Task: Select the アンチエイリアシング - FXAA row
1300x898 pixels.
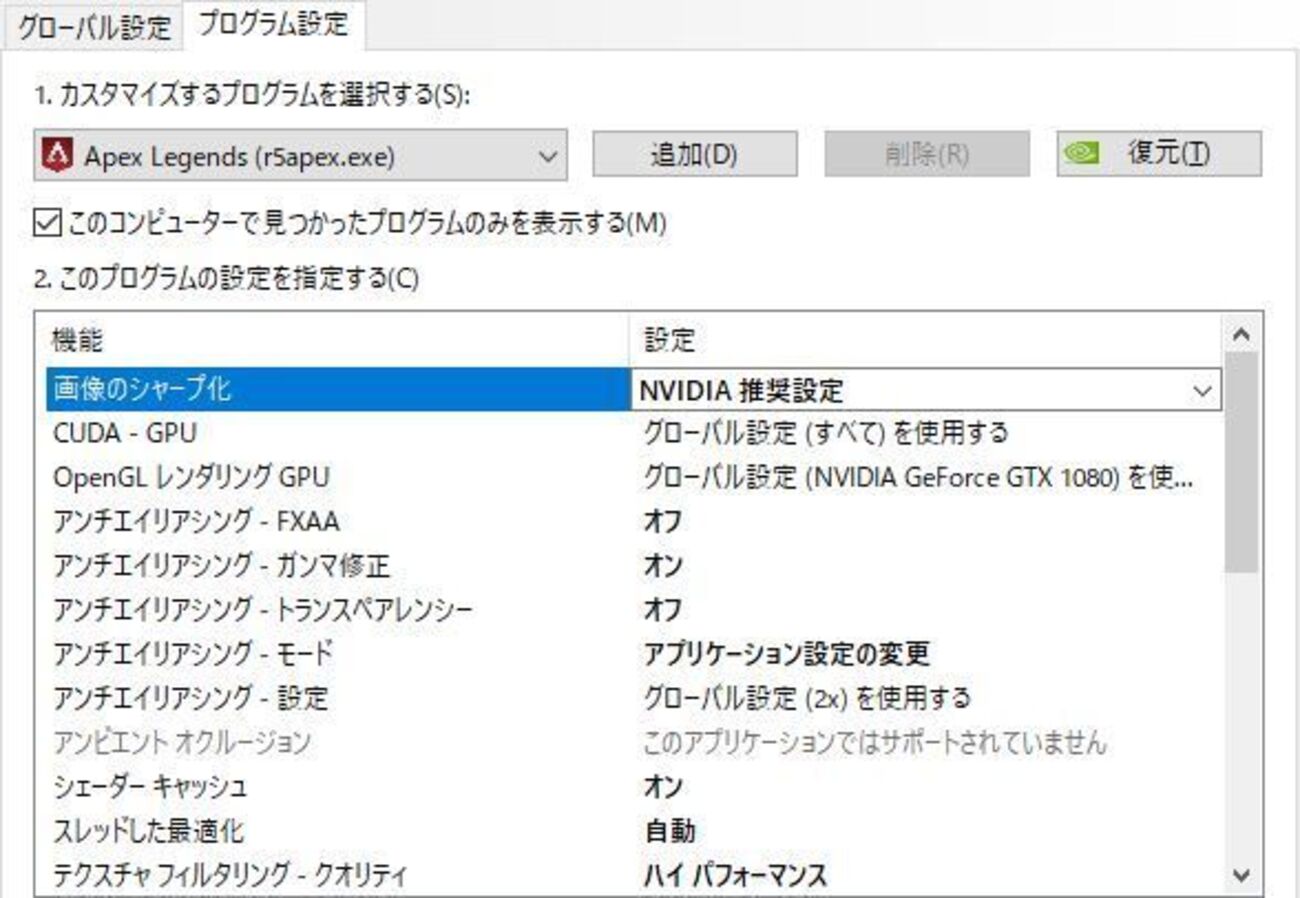Action: pos(634,521)
